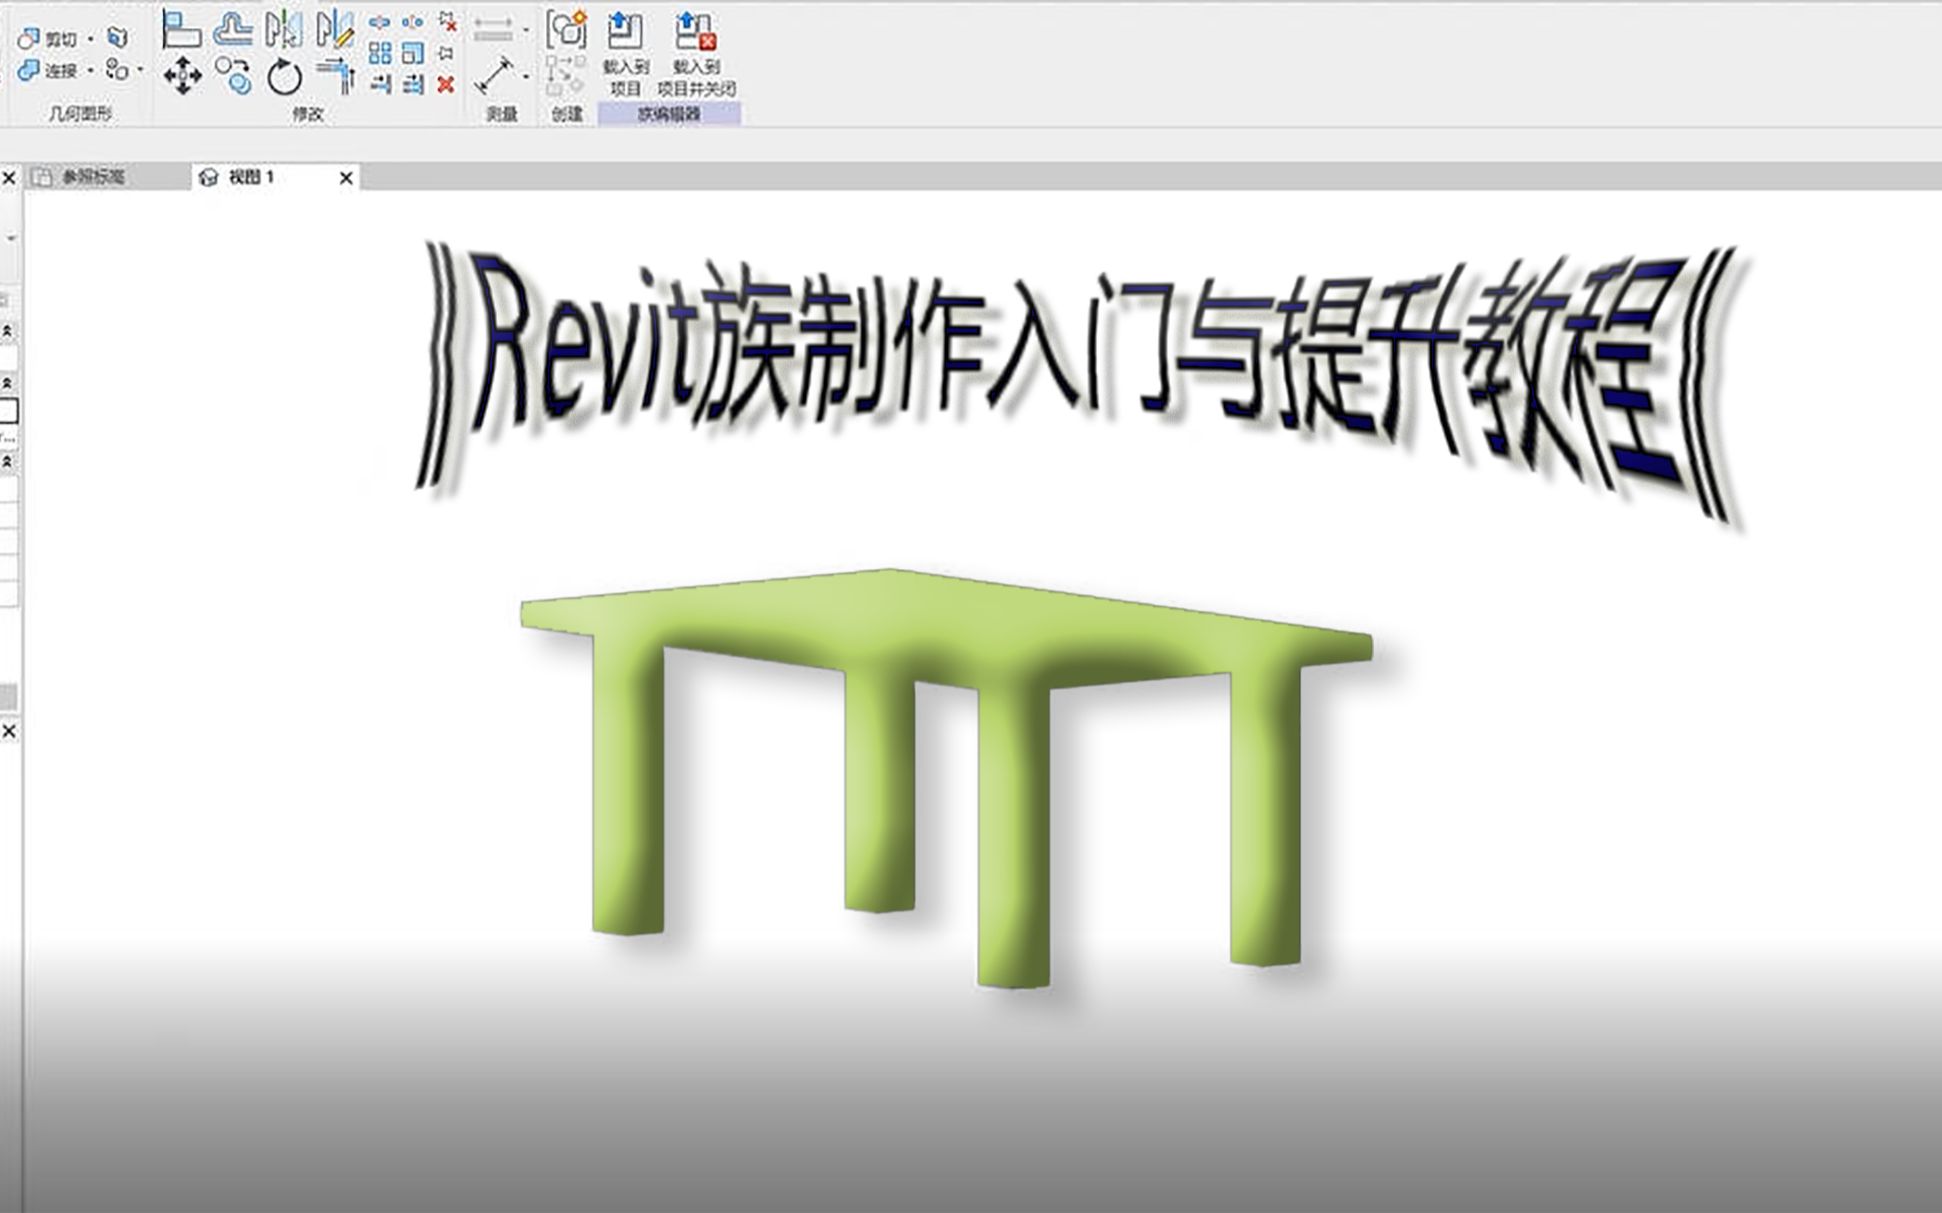Select the Mirror Draw Axis icon
Screen dimensions: 1942x1213
pyautogui.click(x=335, y=29)
